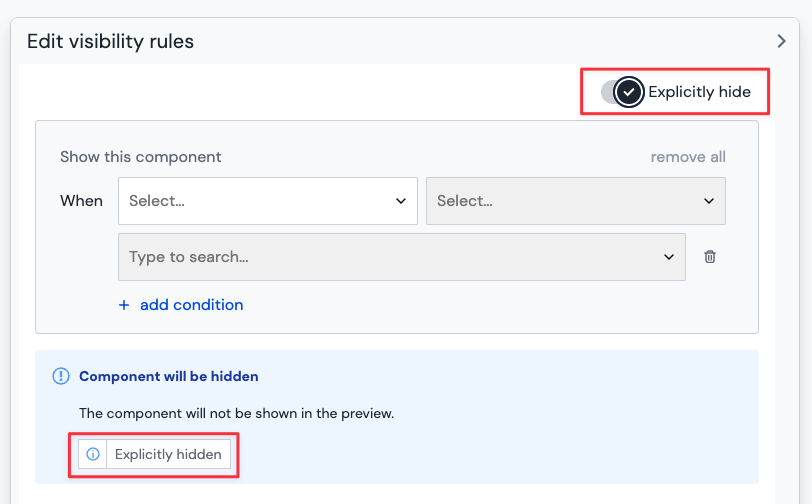Open the grayed-out second Select dropdown

click(x=562, y=201)
